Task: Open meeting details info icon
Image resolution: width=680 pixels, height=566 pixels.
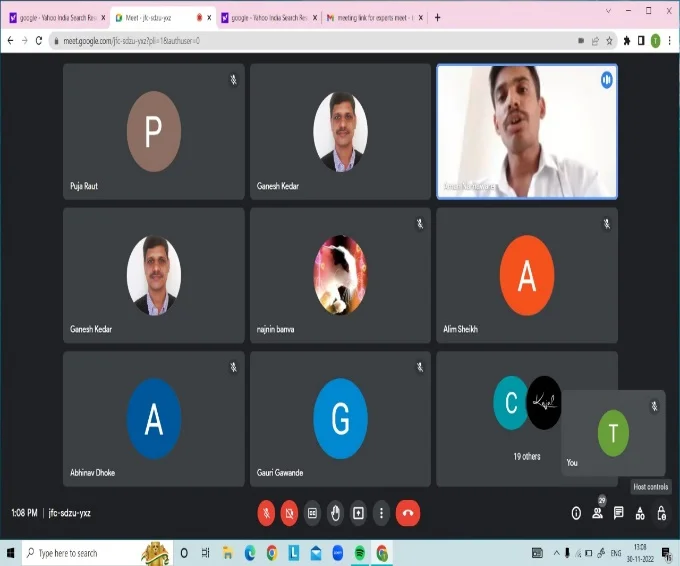Action: click(576, 514)
